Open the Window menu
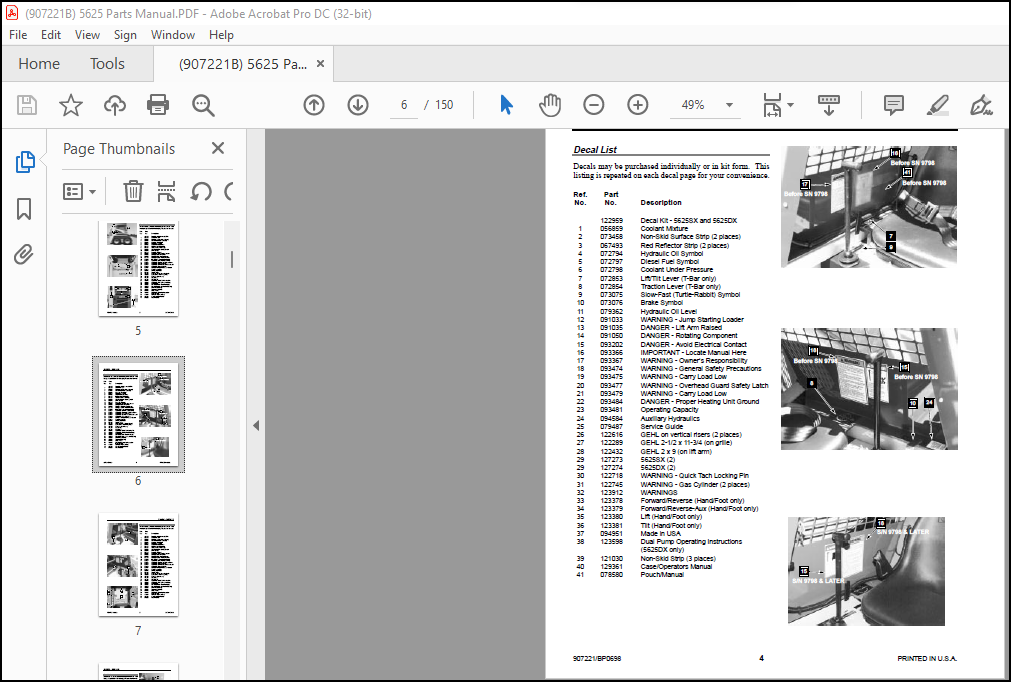The width and height of the screenshot is (1011, 682). click(x=173, y=35)
